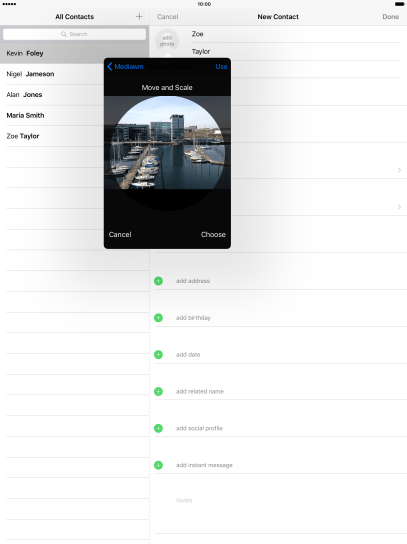Click the green plus beside add address

(158, 281)
